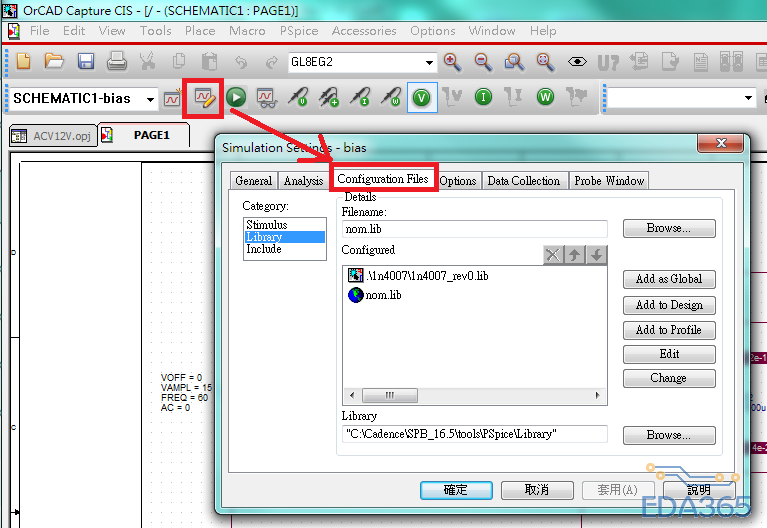This screenshot has height=528, width=767.
Task: Select the 1n4007_rev0.lib configured entry
Action: tap(418, 275)
